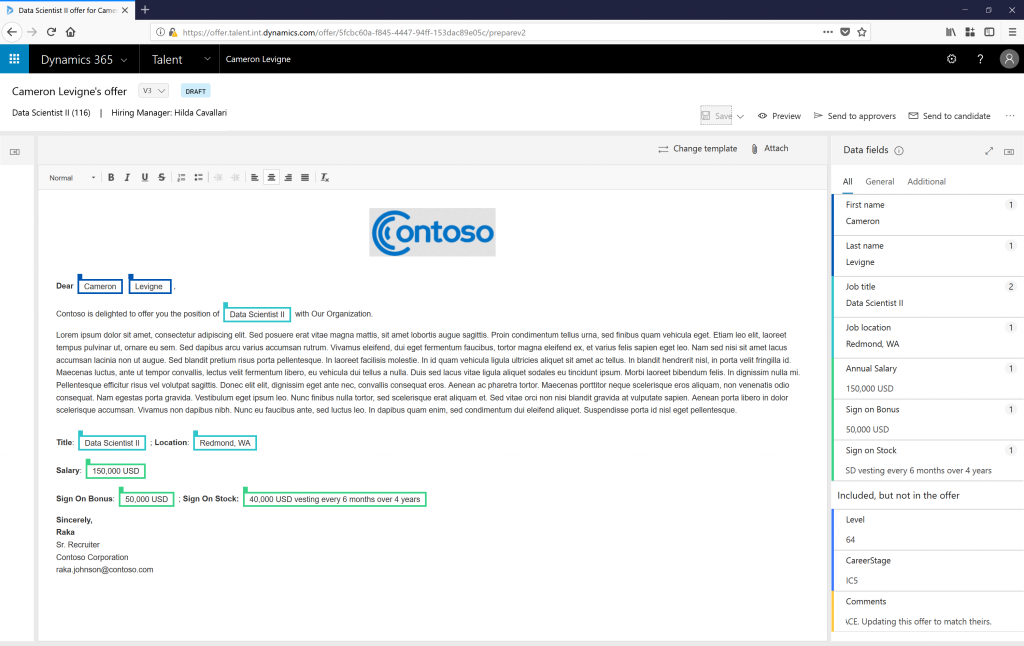Open the Settings gear in header

click(x=951, y=59)
